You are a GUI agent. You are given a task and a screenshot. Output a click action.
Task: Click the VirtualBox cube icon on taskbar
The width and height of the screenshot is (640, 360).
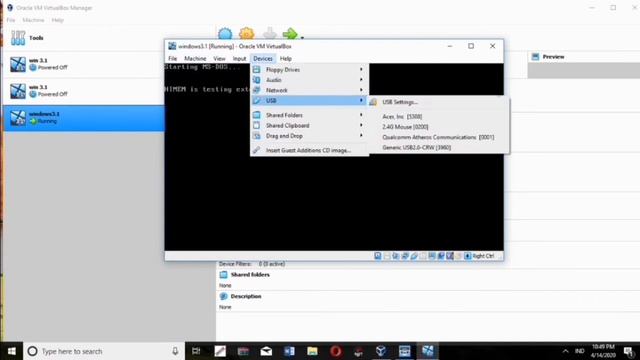point(381,351)
